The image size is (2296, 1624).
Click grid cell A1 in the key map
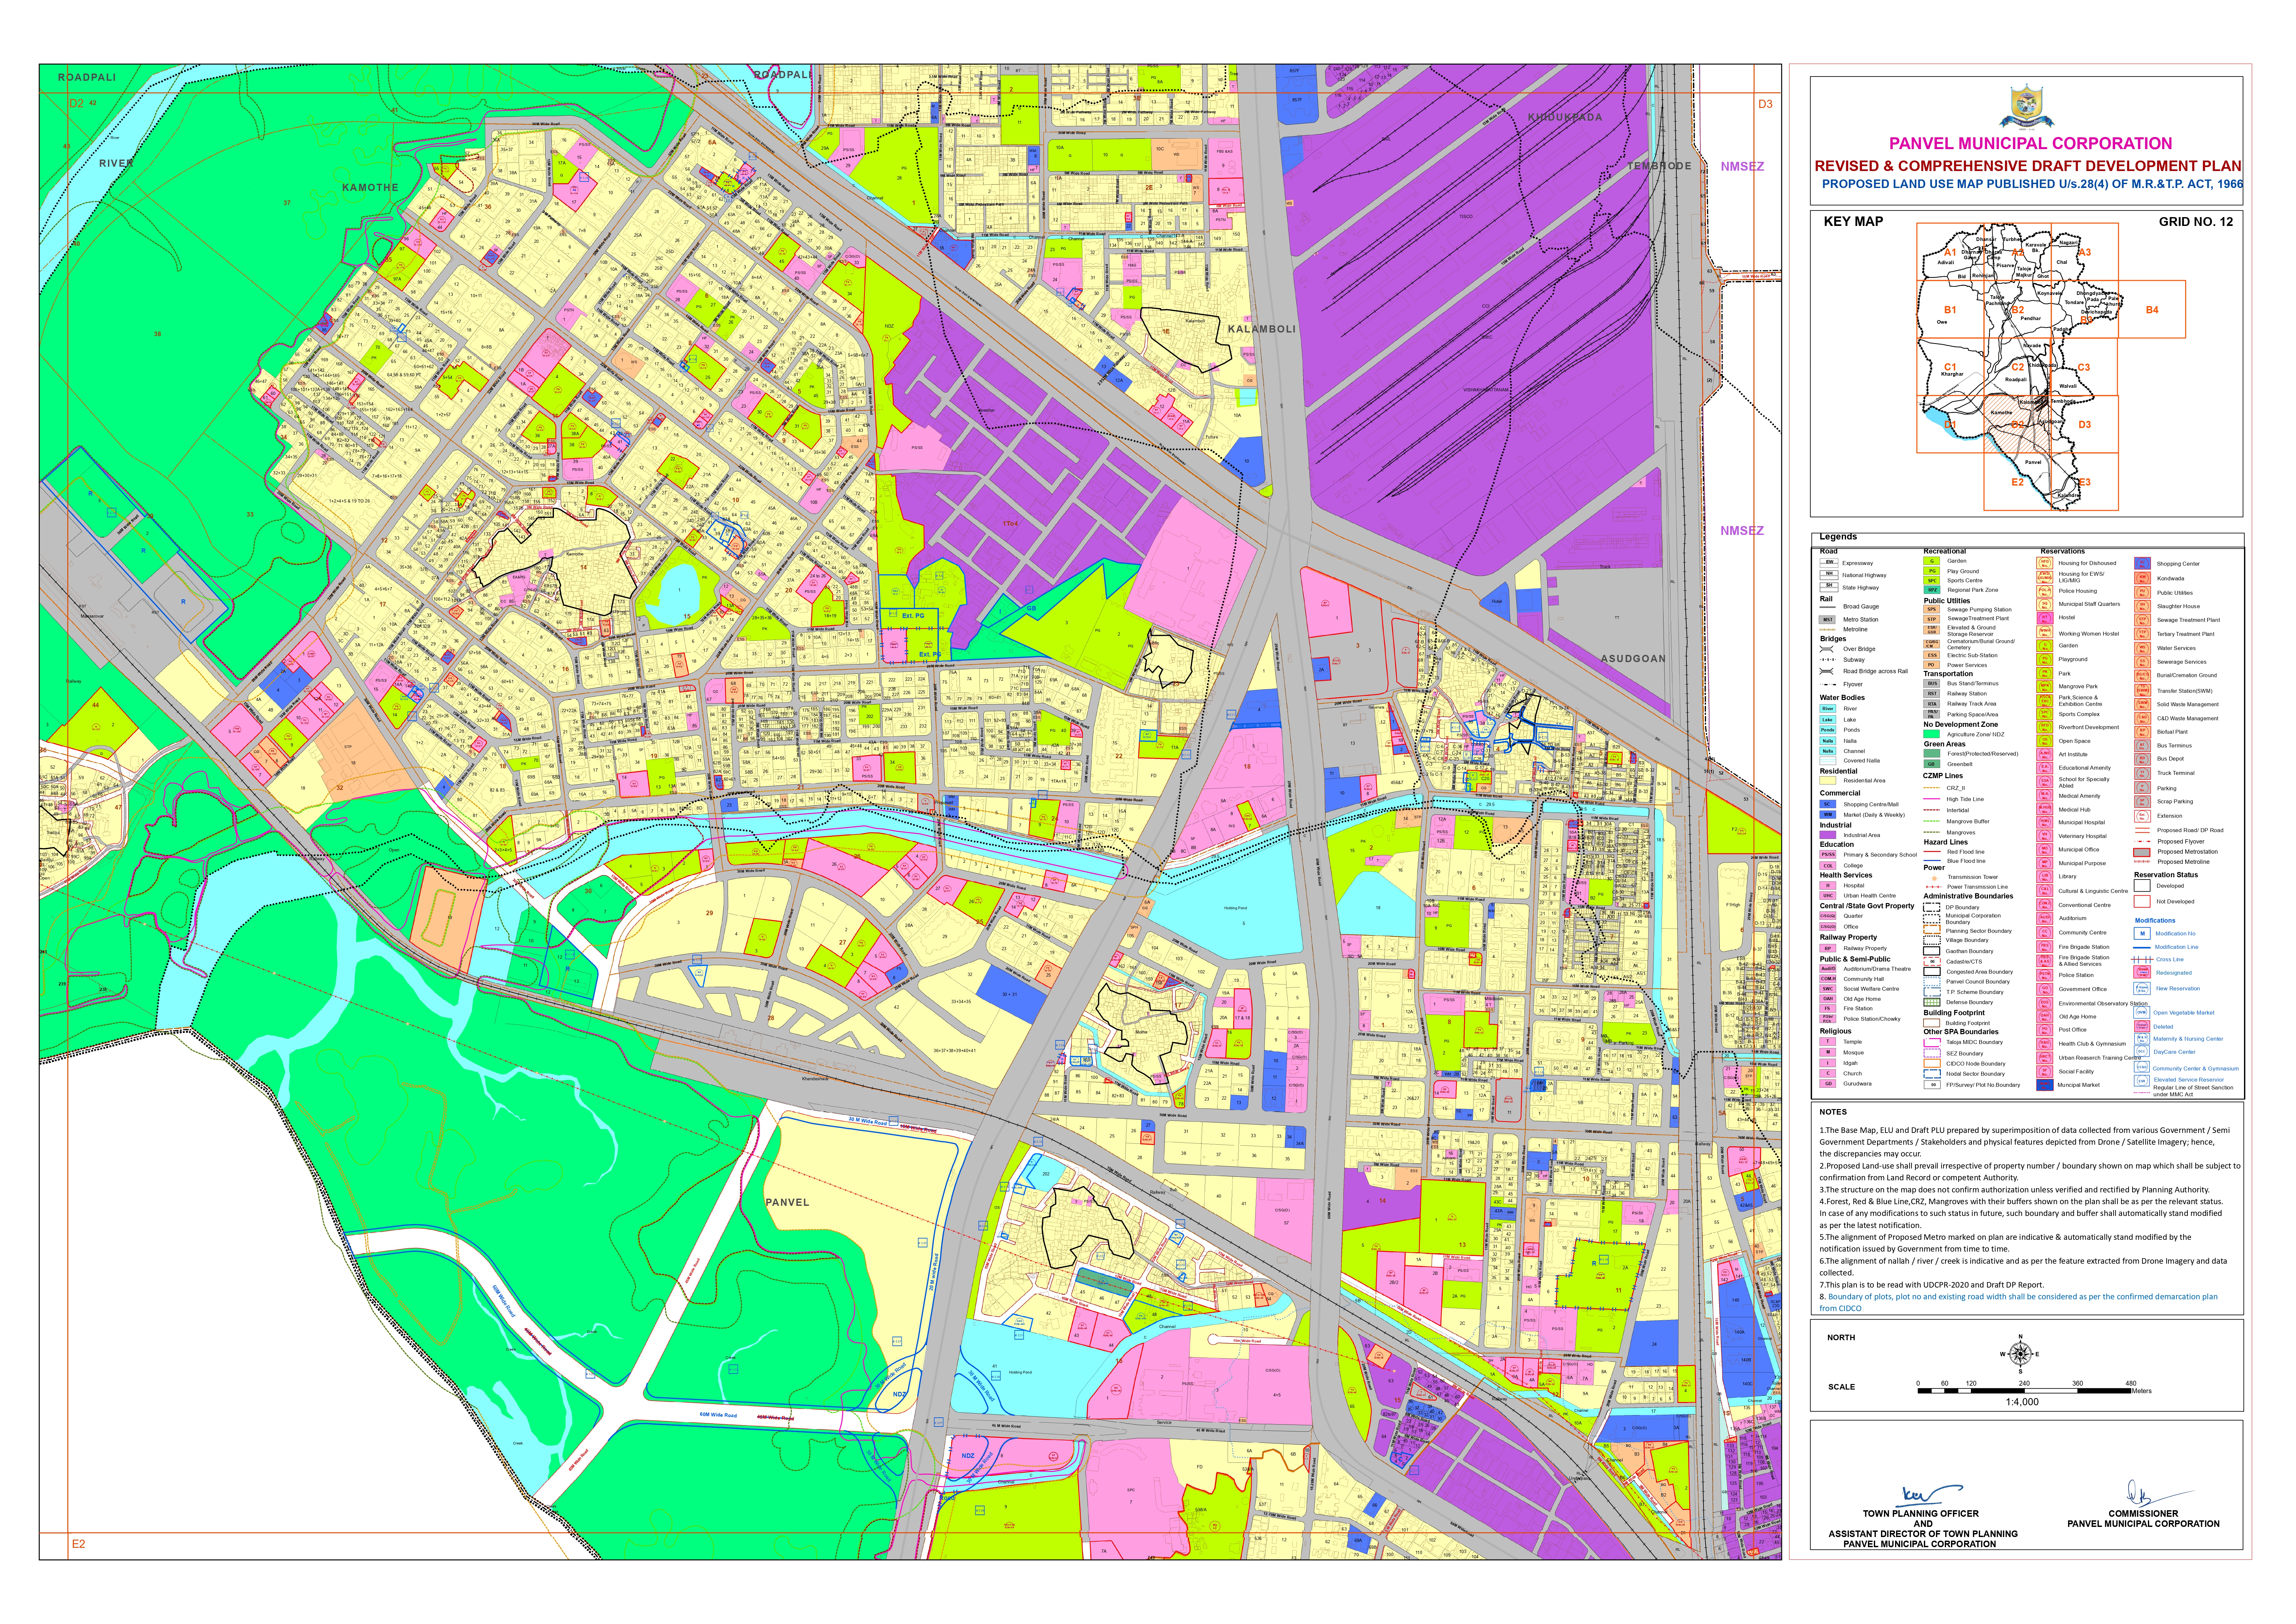click(x=1950, y=252)
